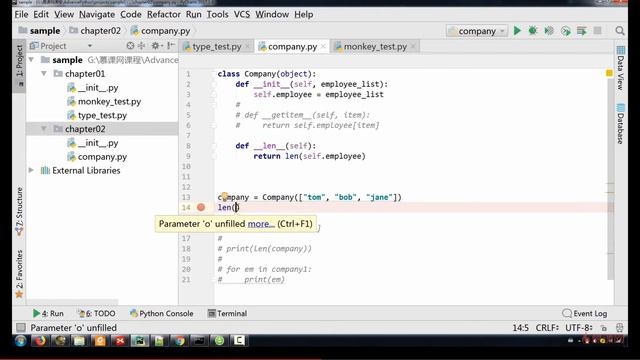Open the Favorites tool window
This screenshot has height=360, width=640.
[x=19, y=274]
